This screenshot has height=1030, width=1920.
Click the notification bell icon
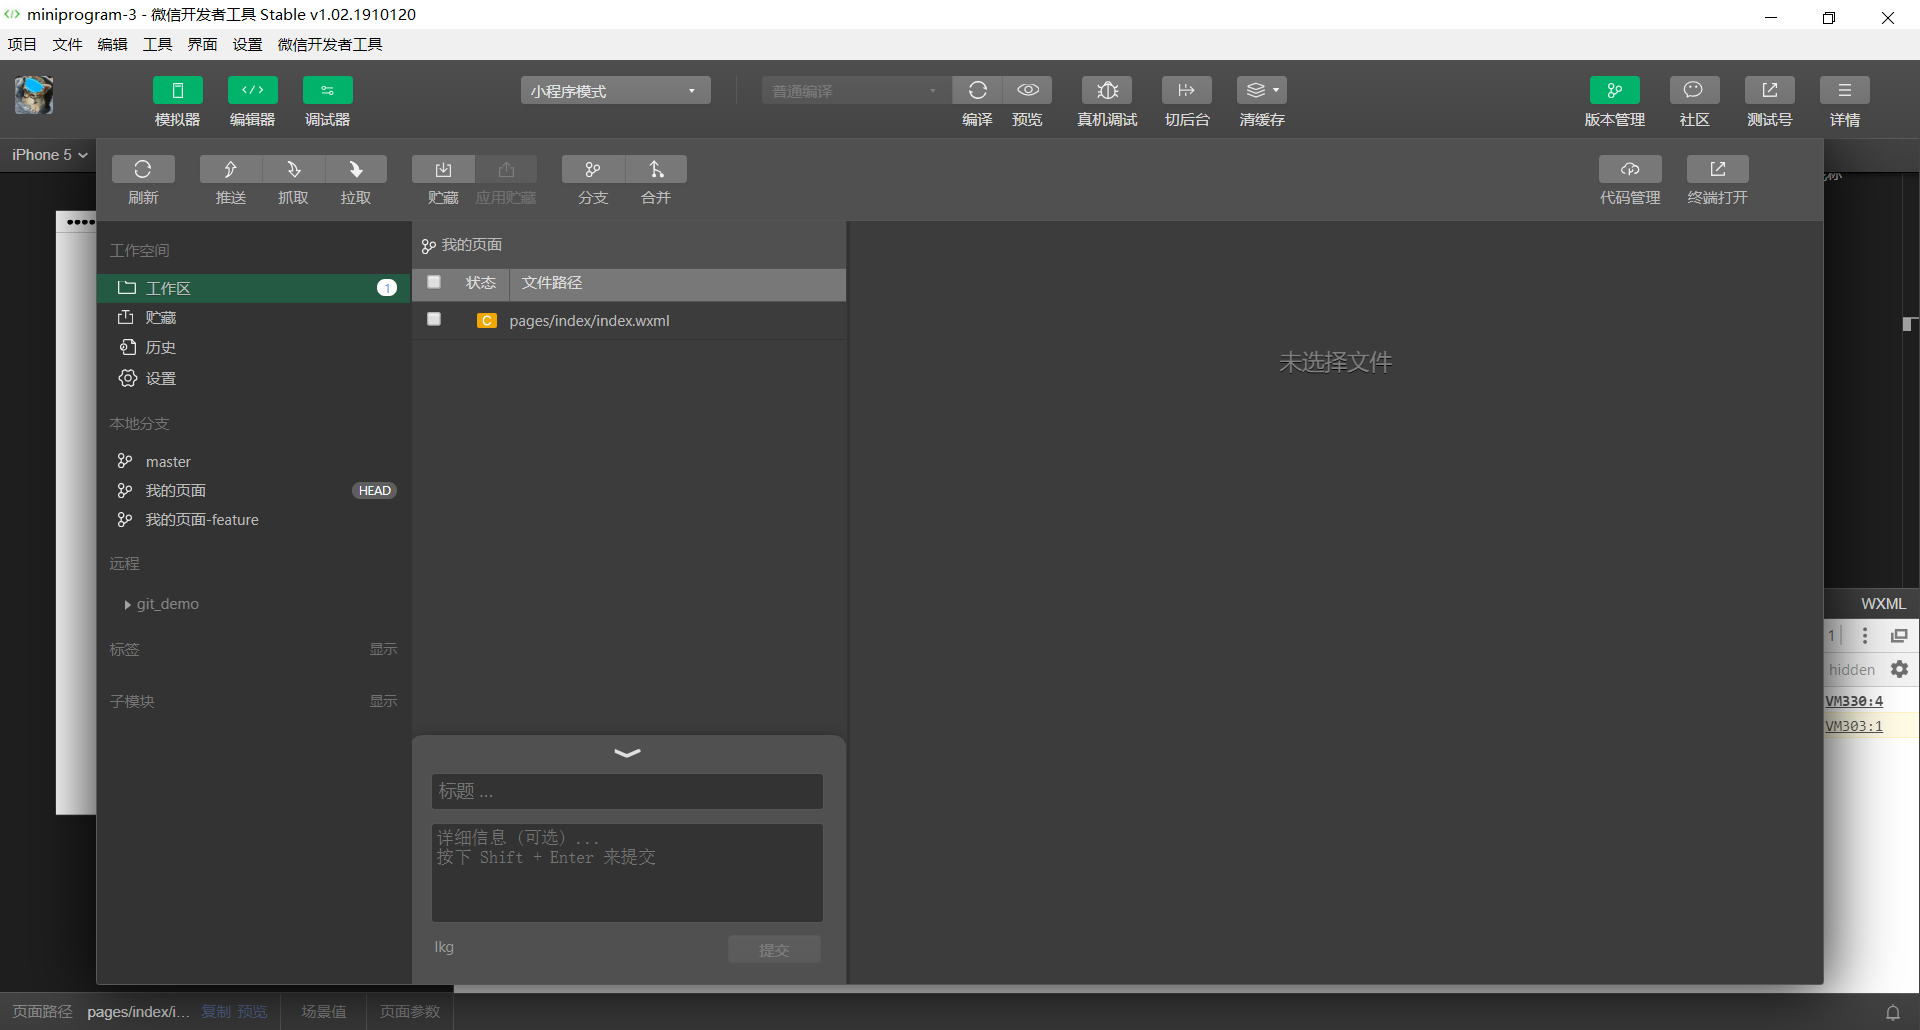(1893, 1012)
